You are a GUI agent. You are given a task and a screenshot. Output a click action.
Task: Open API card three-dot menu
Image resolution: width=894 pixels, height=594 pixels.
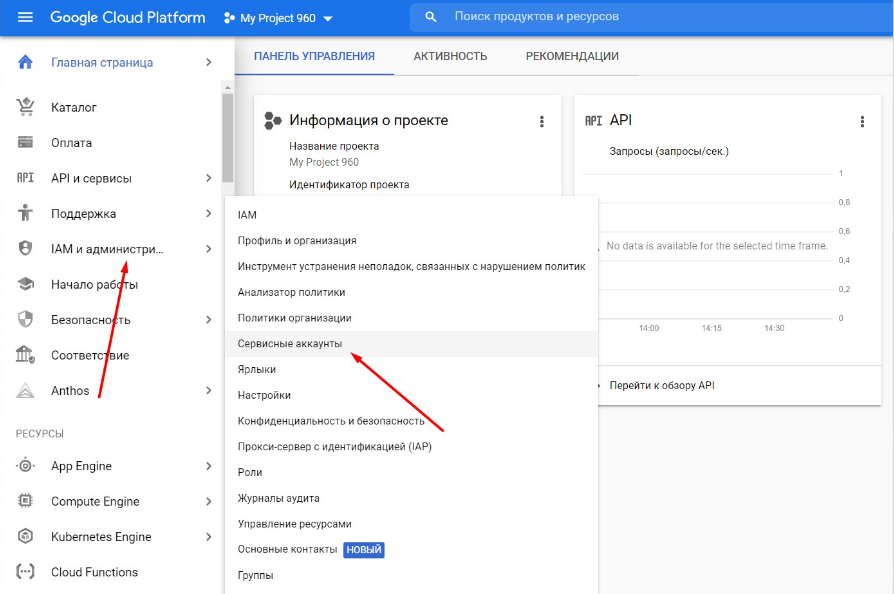[x=862, y=121]
